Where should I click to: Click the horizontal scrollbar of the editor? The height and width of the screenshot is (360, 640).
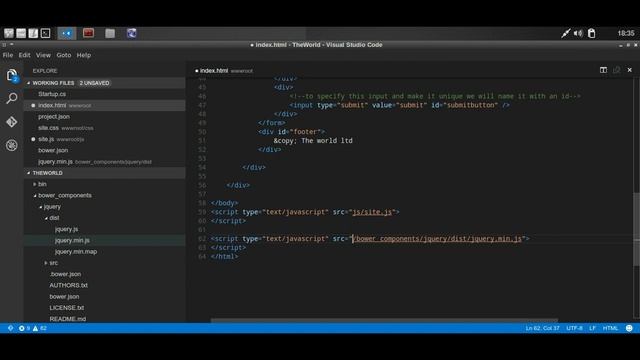[384, 320]
